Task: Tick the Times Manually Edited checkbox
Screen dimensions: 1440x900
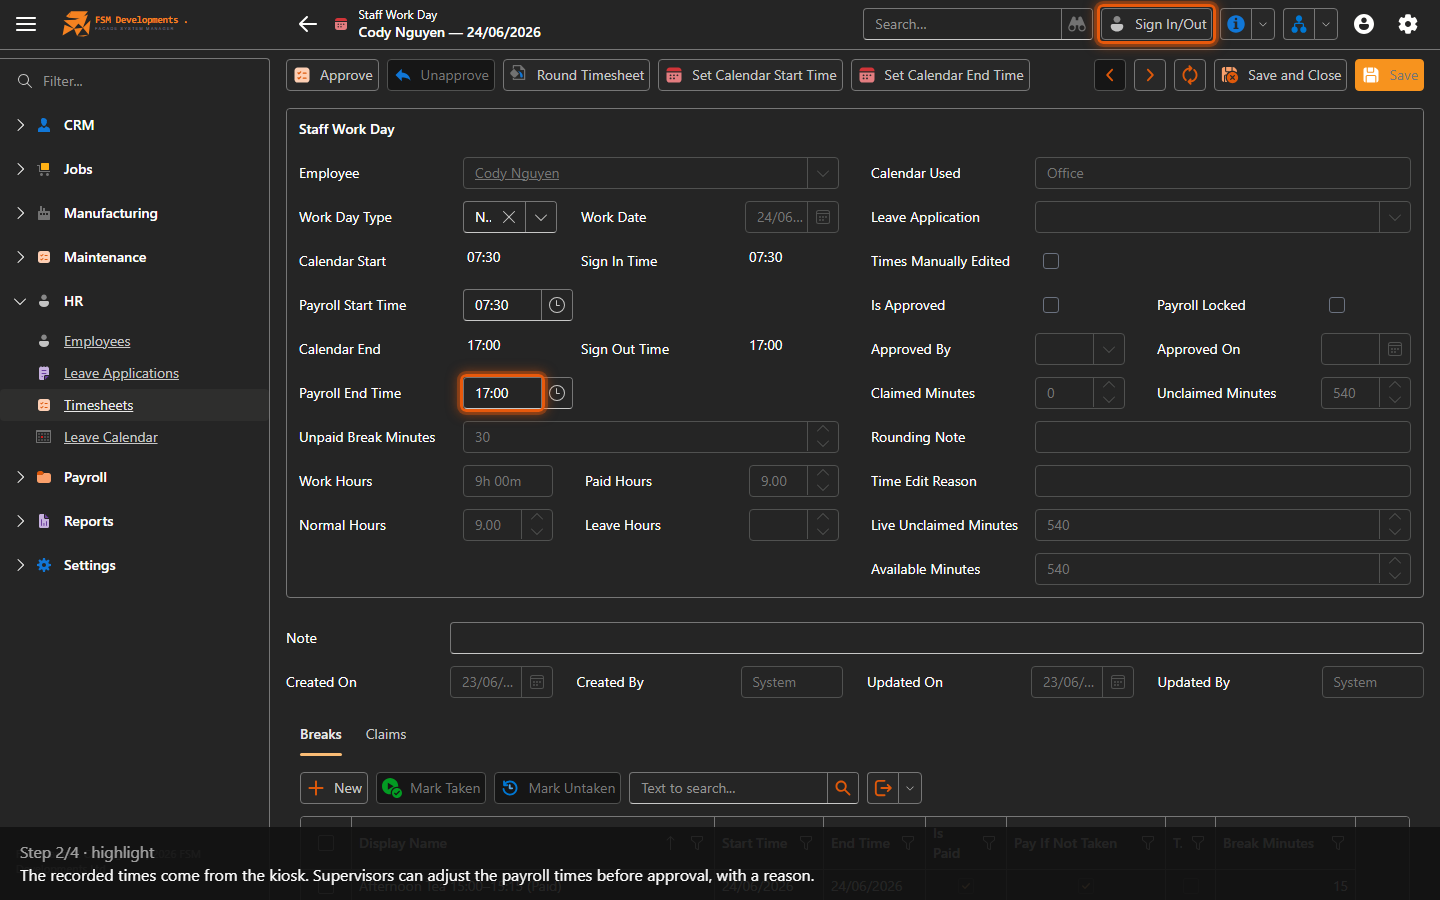Action: (1051, 261)
